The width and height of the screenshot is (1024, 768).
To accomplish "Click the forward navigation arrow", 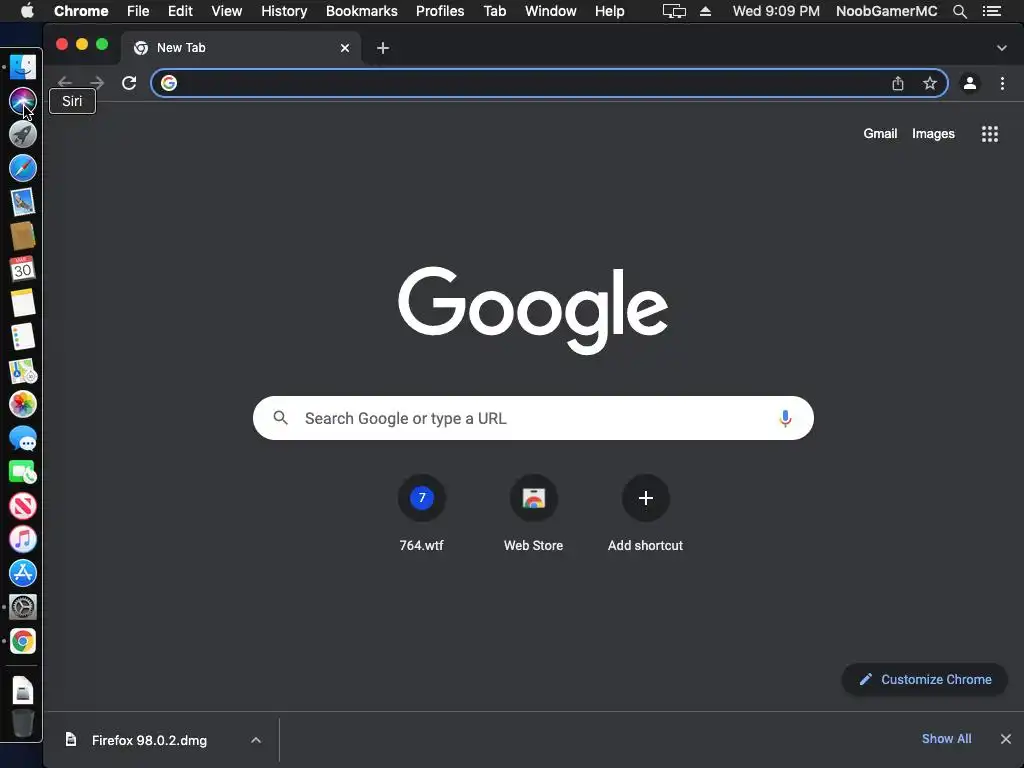I will click(x=97, y=82).
